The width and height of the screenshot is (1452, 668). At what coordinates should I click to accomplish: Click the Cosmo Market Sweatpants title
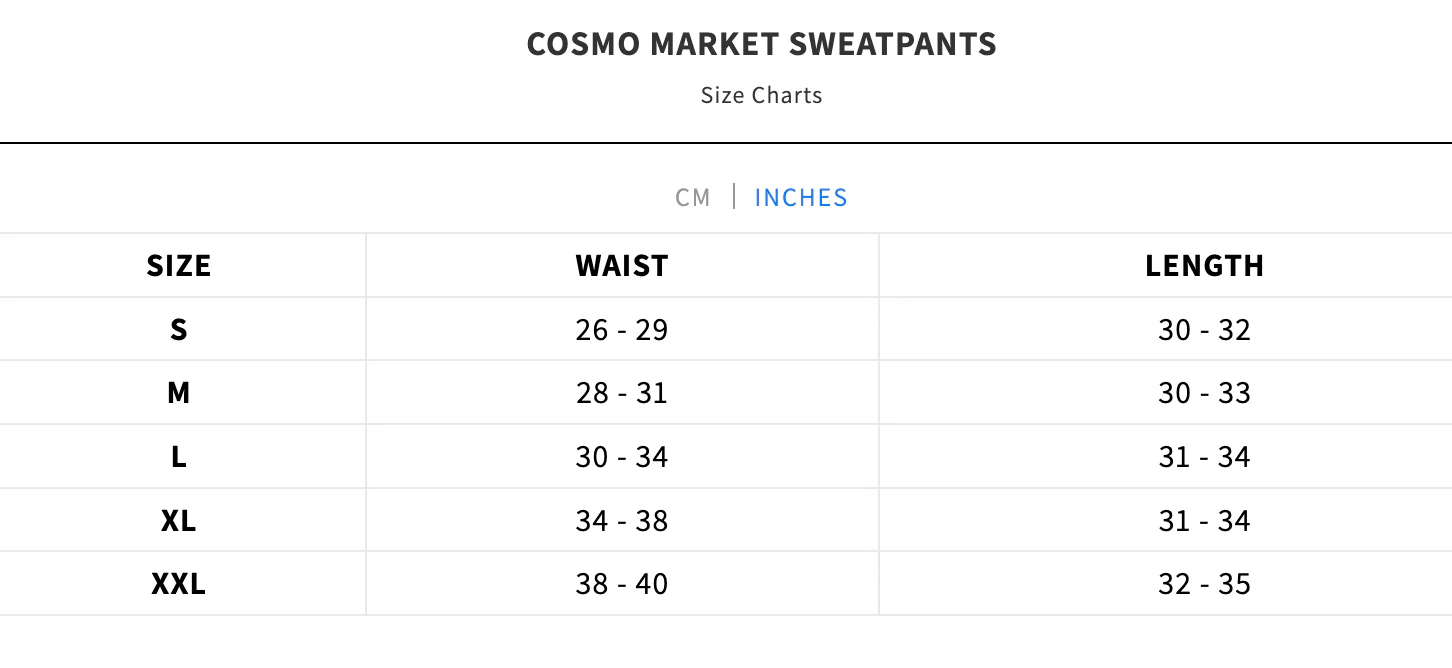[762, 44]
